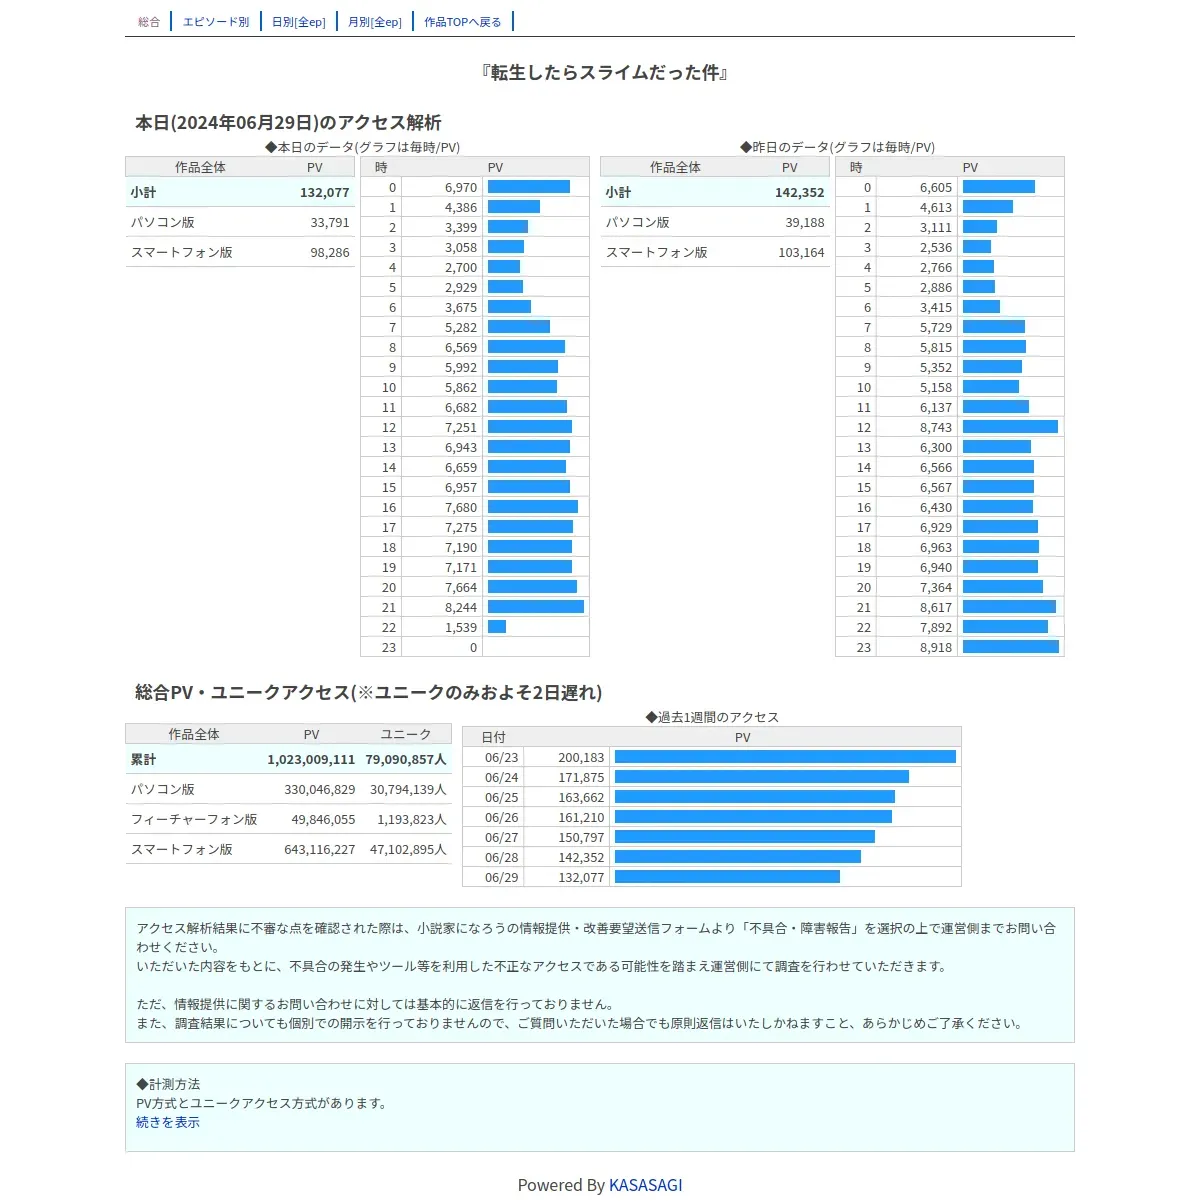Image resolution: width=1200 pixels, height=1201 pixels.
Task: Click the 06/23 value 200,183
Action: [x=581, y=757]
